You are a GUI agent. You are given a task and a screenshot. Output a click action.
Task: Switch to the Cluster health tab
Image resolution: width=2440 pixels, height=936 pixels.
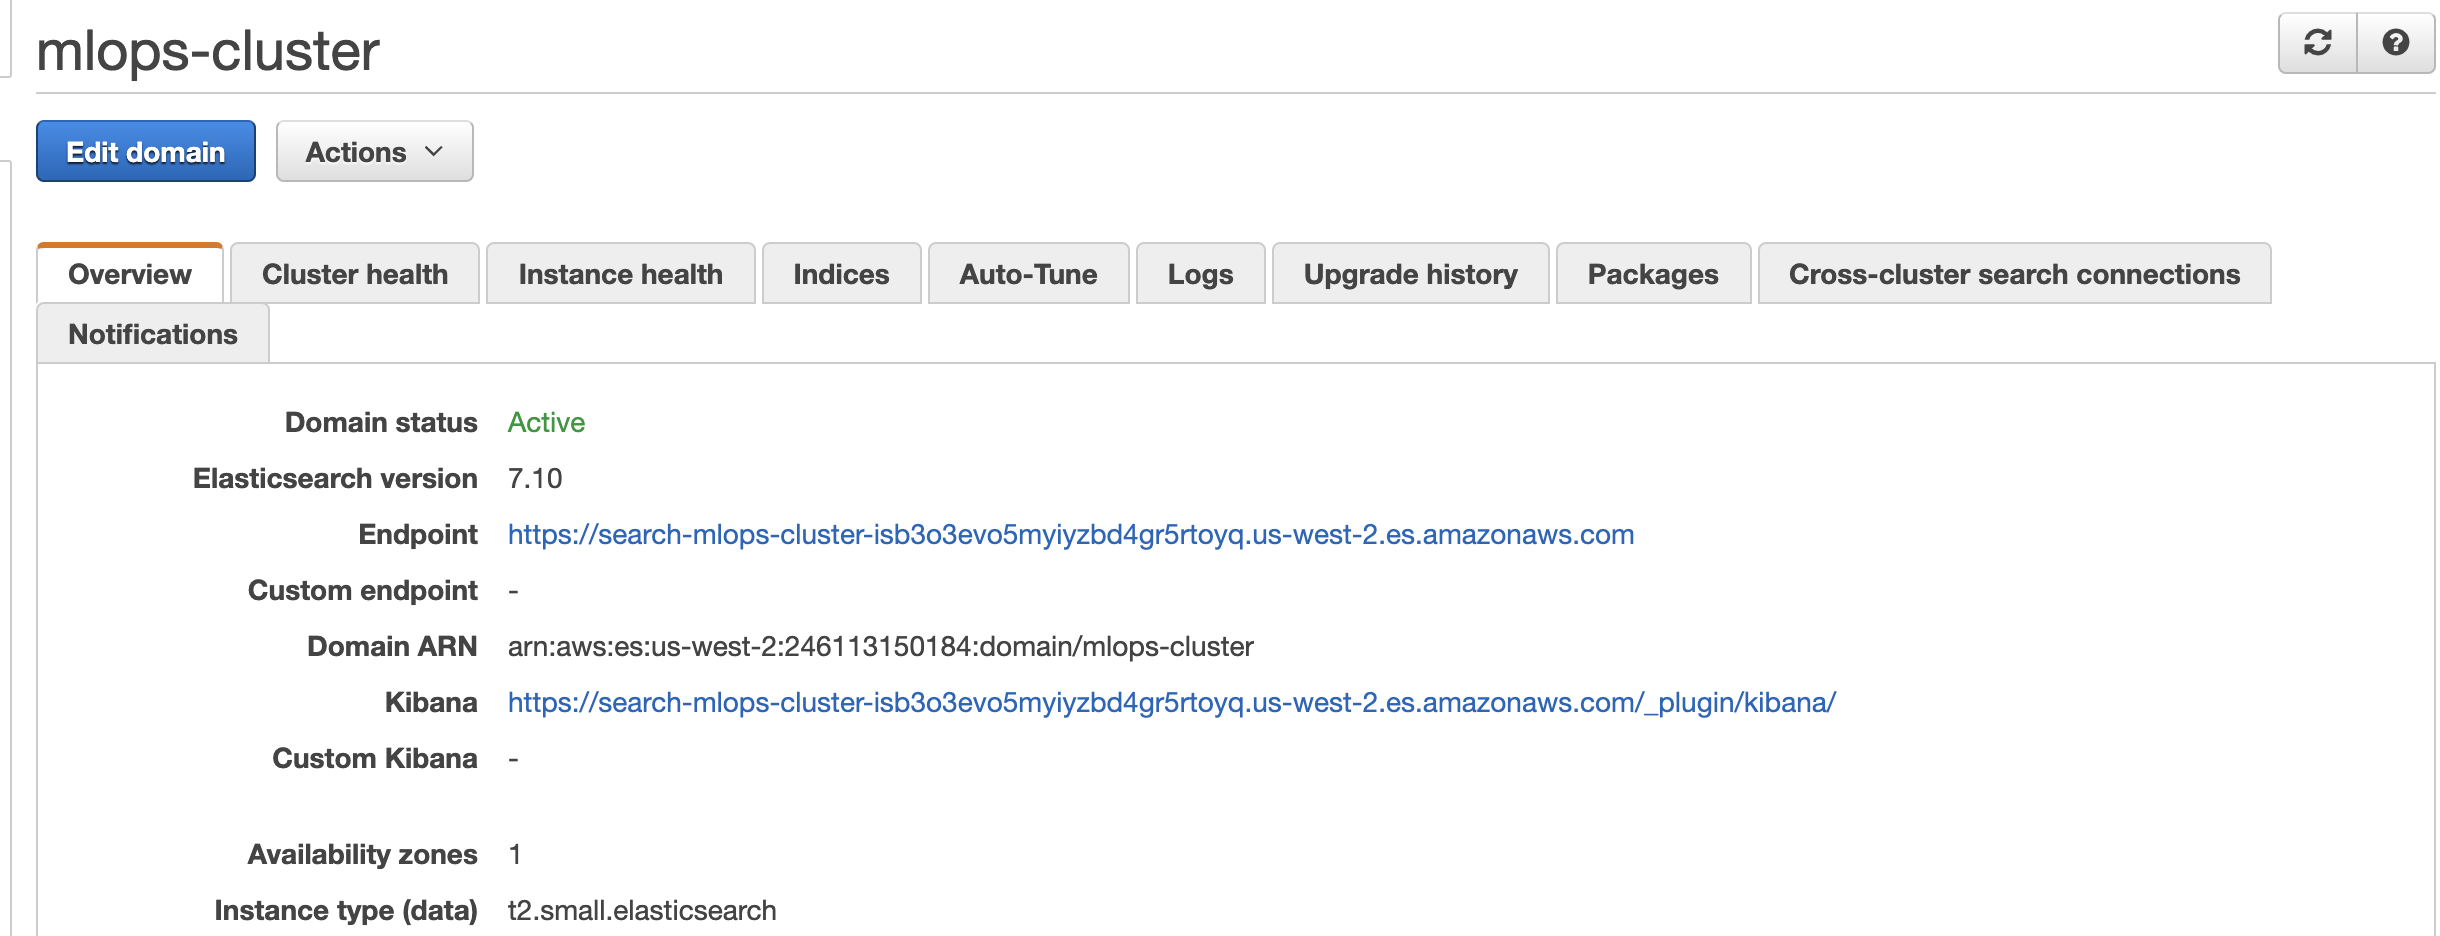355,274
